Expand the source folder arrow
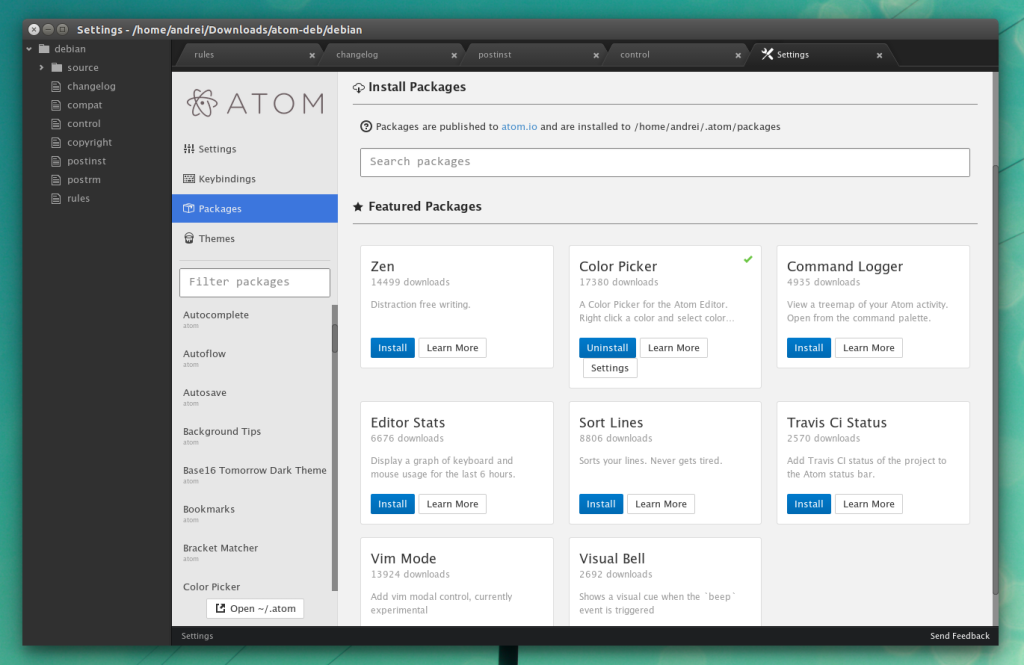 pos(41,67)
